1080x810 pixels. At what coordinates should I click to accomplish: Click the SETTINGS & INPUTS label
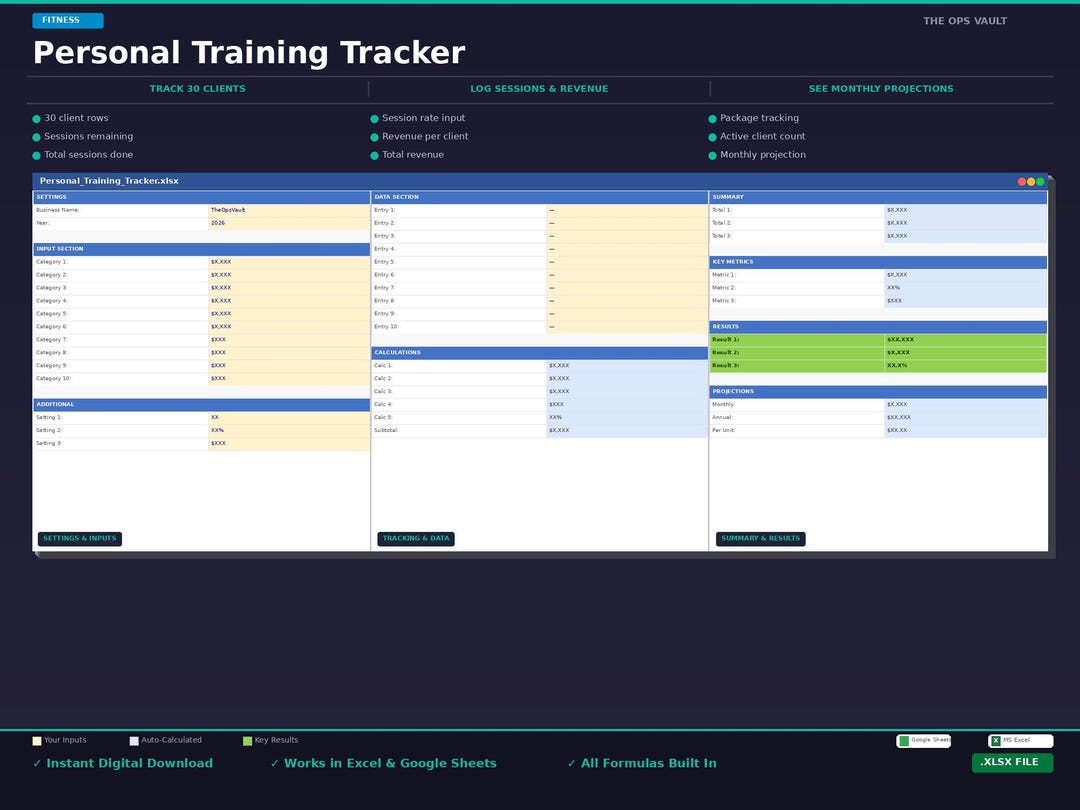tap(80, 539)
